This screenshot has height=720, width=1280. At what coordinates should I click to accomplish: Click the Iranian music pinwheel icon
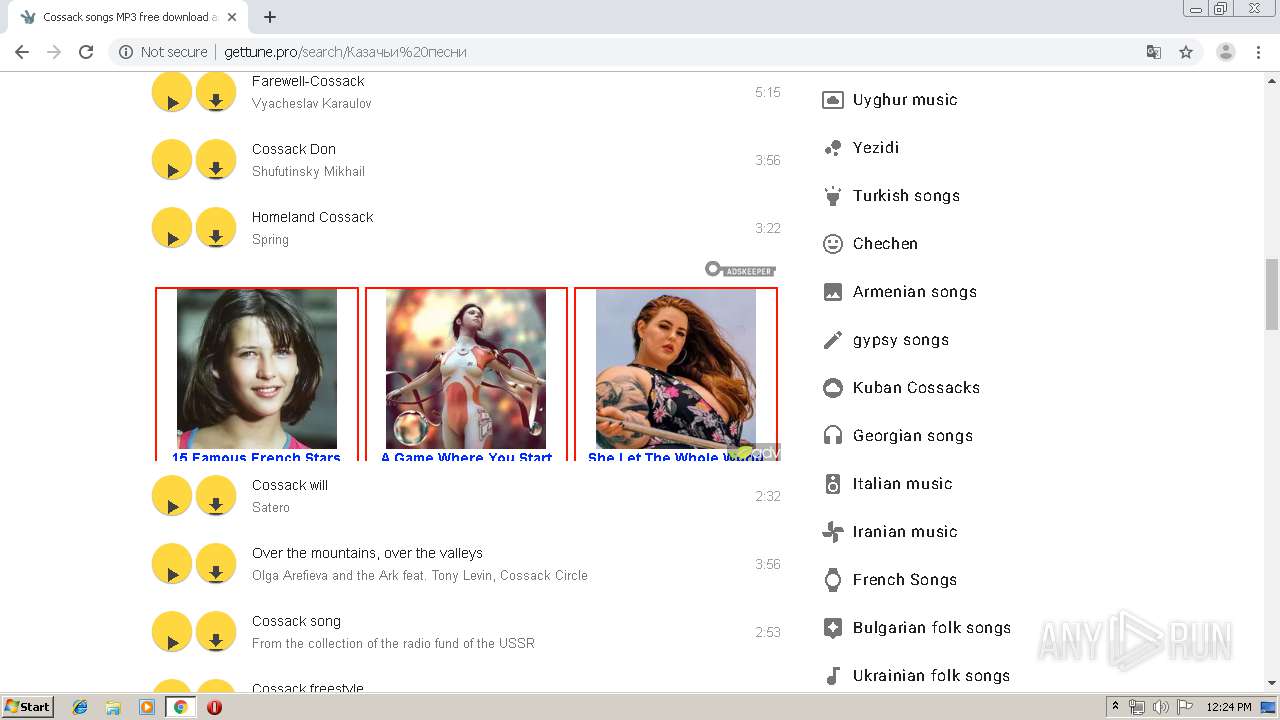(833, 532)
